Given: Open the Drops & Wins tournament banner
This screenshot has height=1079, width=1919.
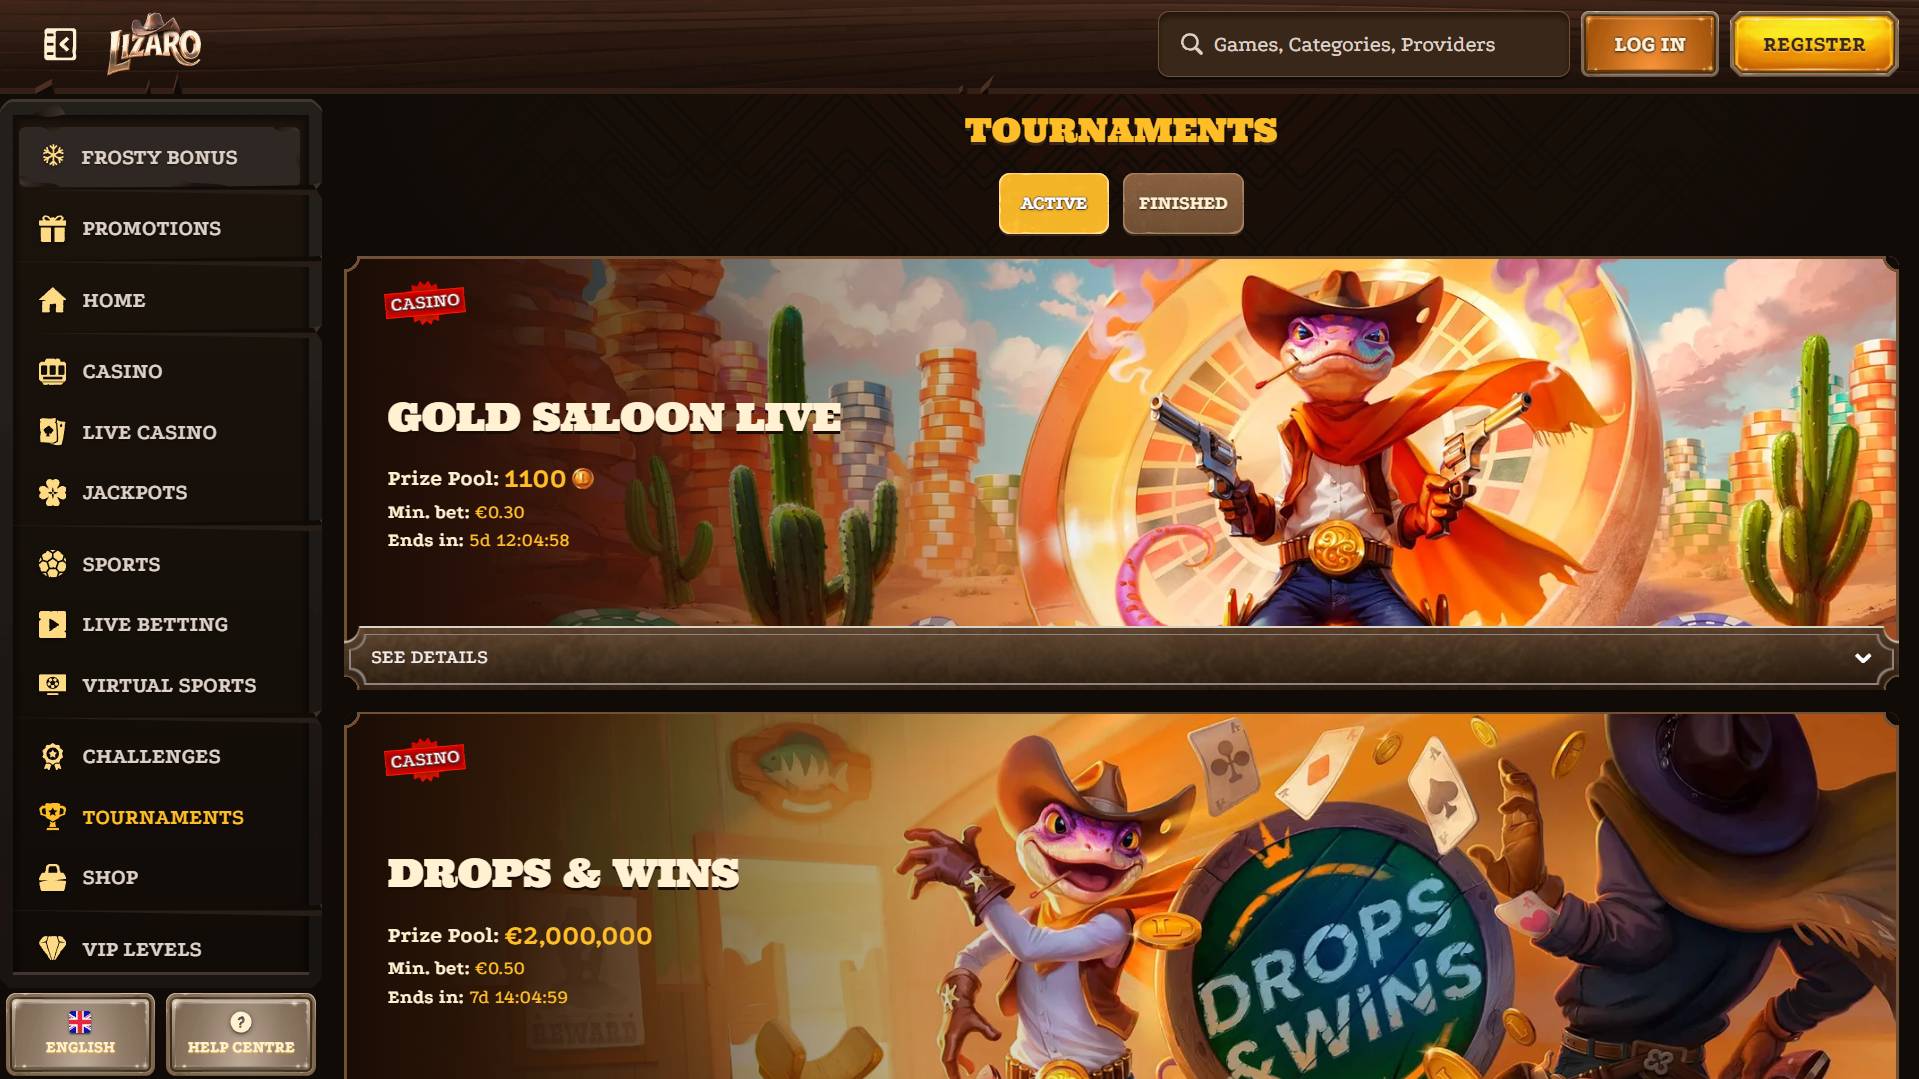Looking at the screenshot, I should pos(1121,896).
